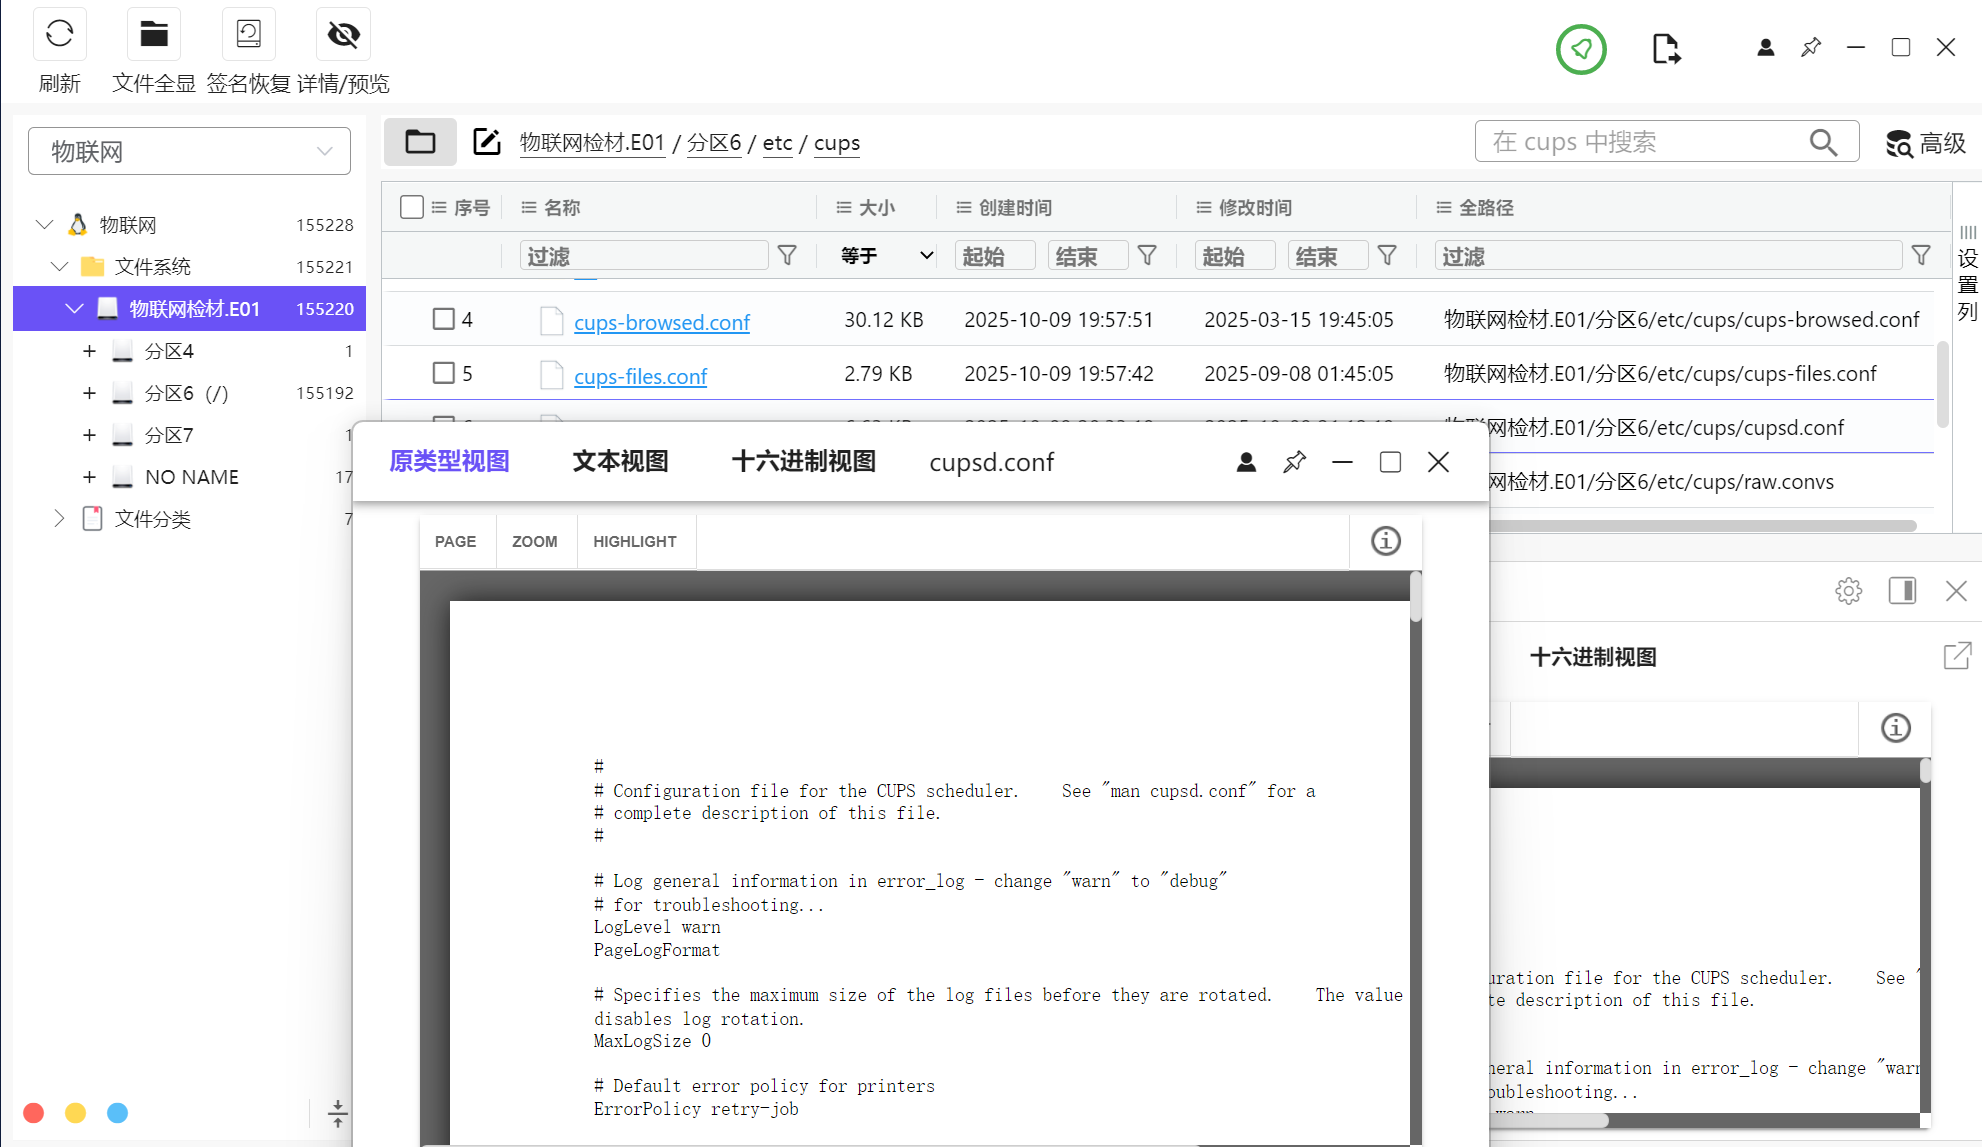Open the 等于 size comparison dropdown
The width and height of the screenshot is (1982, 1147).
click(x=886, y=256)
